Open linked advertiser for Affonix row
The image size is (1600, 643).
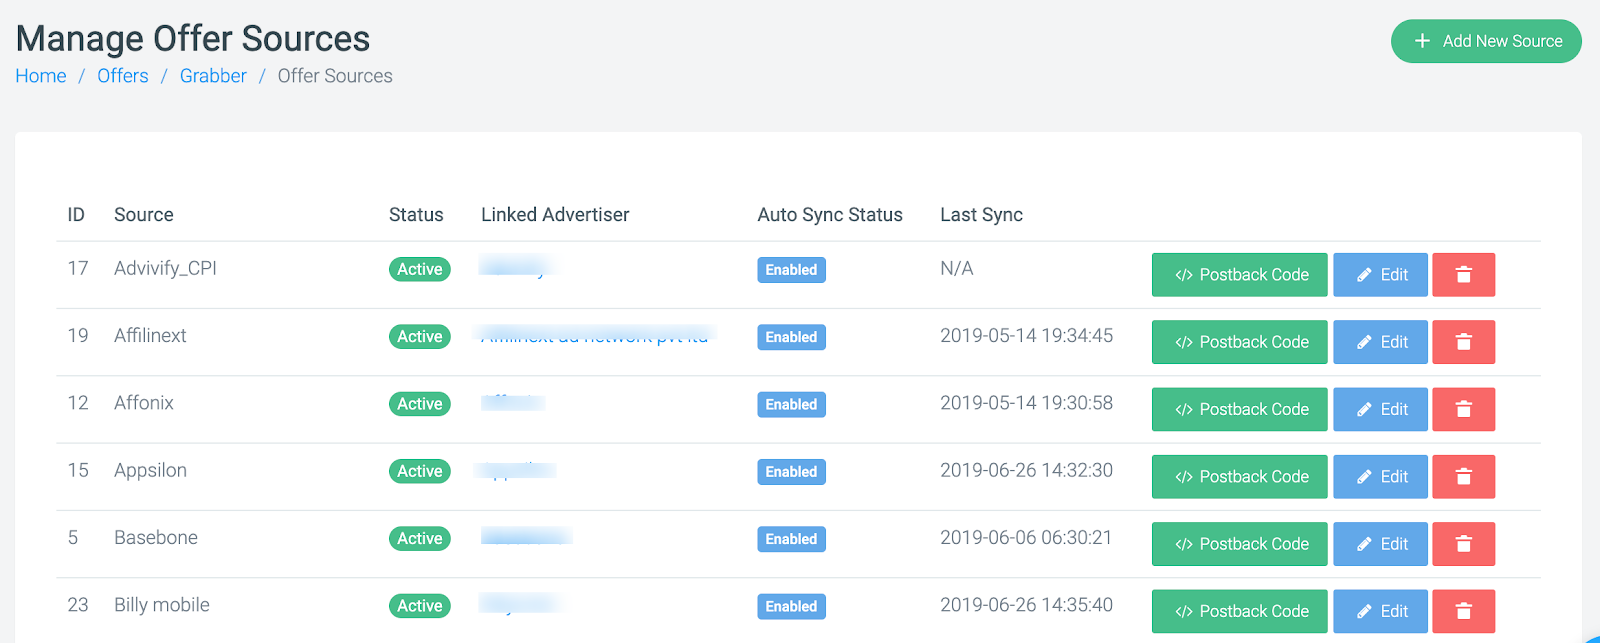point(512,402)
